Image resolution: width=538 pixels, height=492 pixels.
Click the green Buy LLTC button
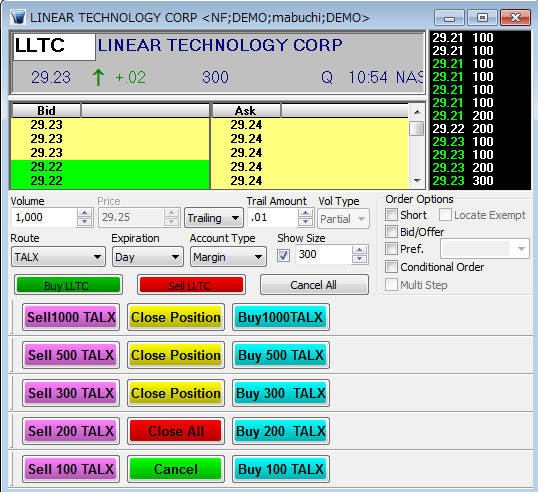(x=68, y=285)
